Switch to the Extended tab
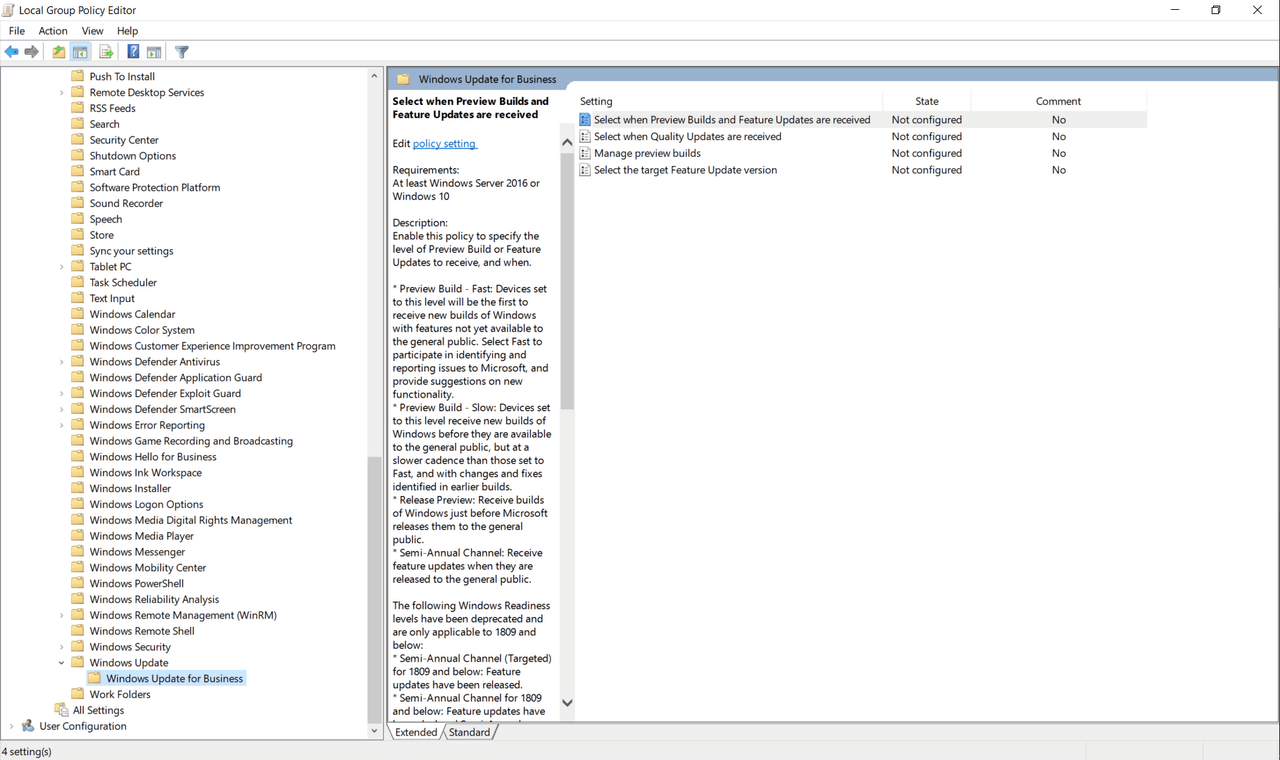 pyautogui.click(x=416, y=732)
